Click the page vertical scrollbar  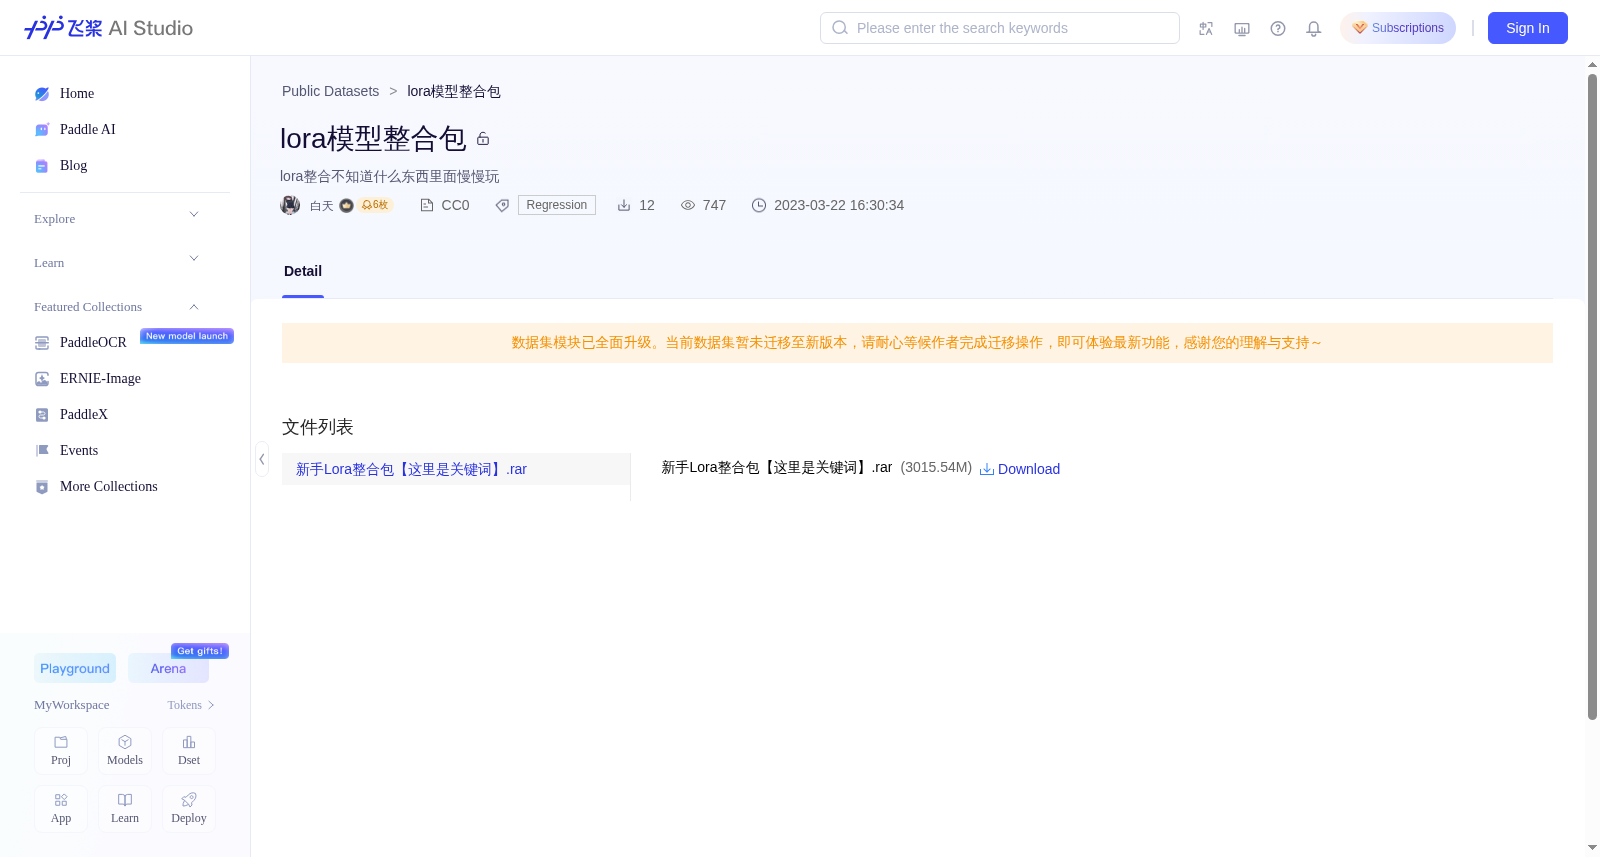point(1592,395)
